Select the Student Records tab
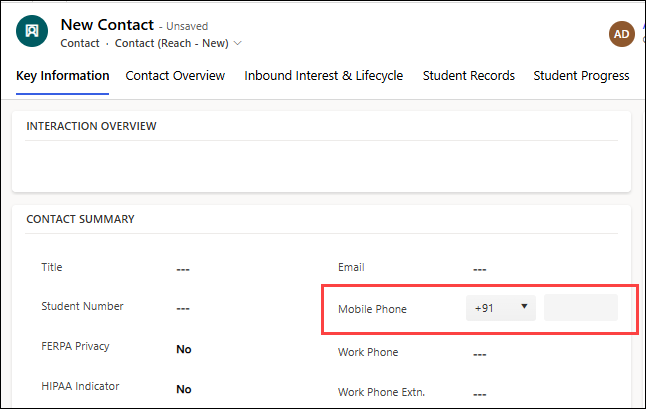Viewport: 646px width, 409px height. [x=468, y=76]
